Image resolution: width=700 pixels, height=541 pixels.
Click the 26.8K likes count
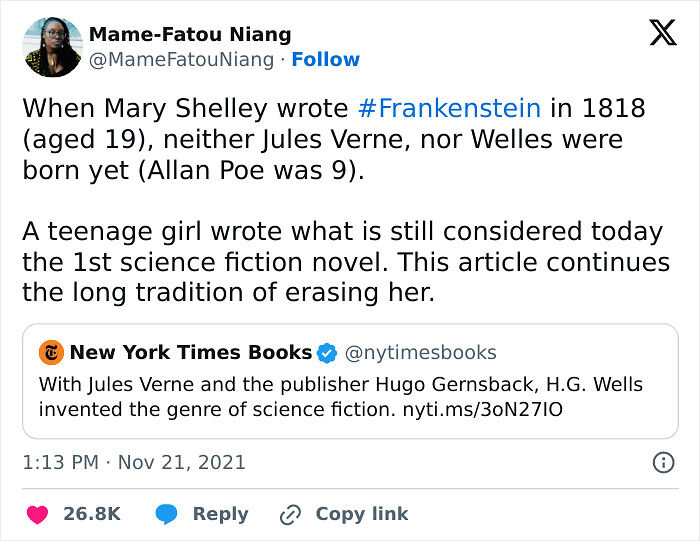click(x=92, y=514)
